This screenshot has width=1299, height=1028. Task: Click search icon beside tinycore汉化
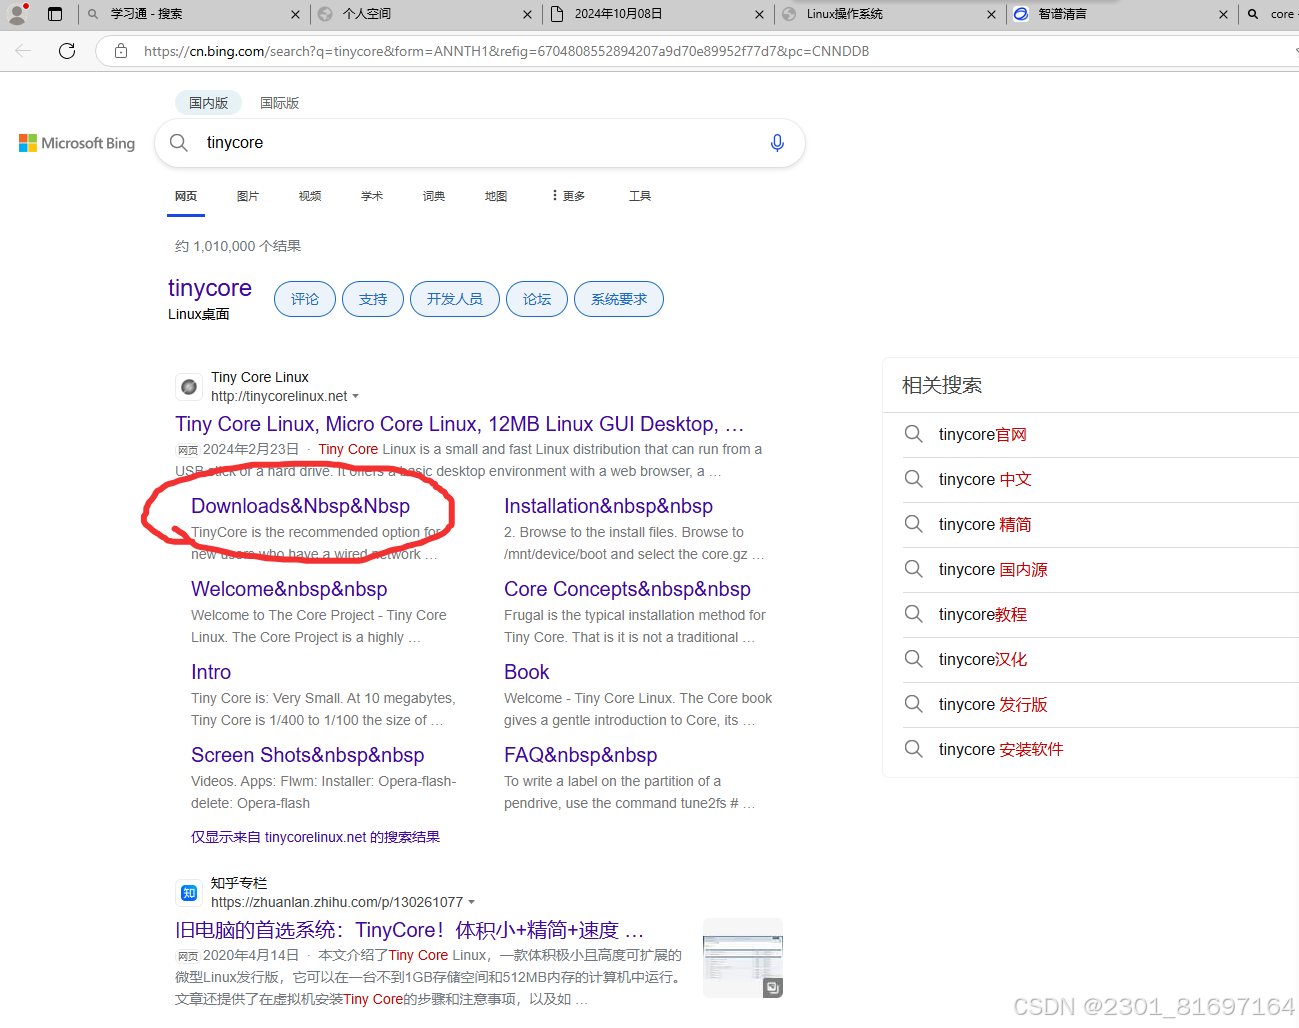coord(913,659)
